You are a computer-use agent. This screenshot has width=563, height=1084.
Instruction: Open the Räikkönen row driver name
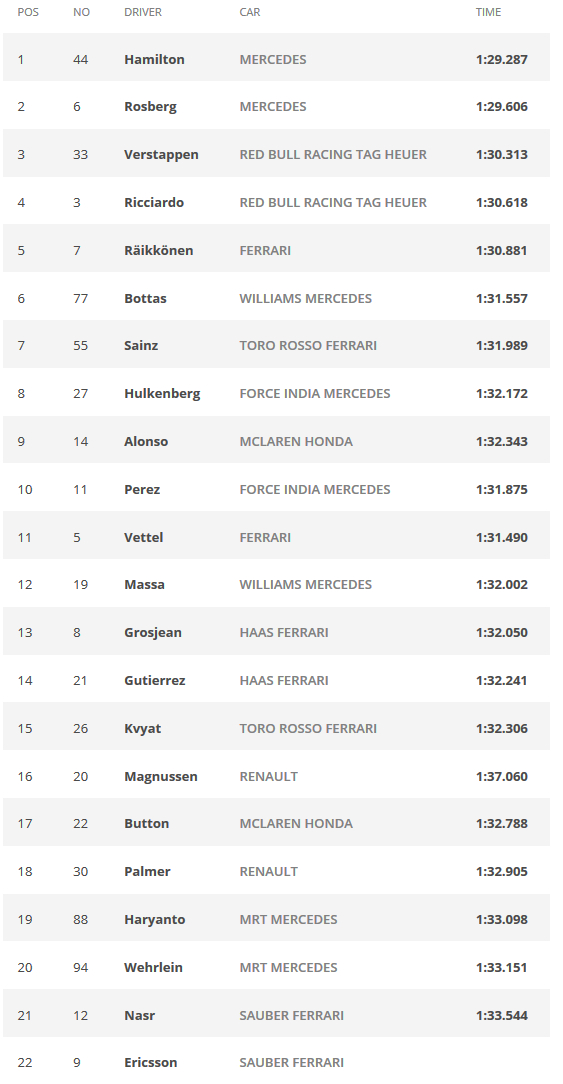click(158, 250)
